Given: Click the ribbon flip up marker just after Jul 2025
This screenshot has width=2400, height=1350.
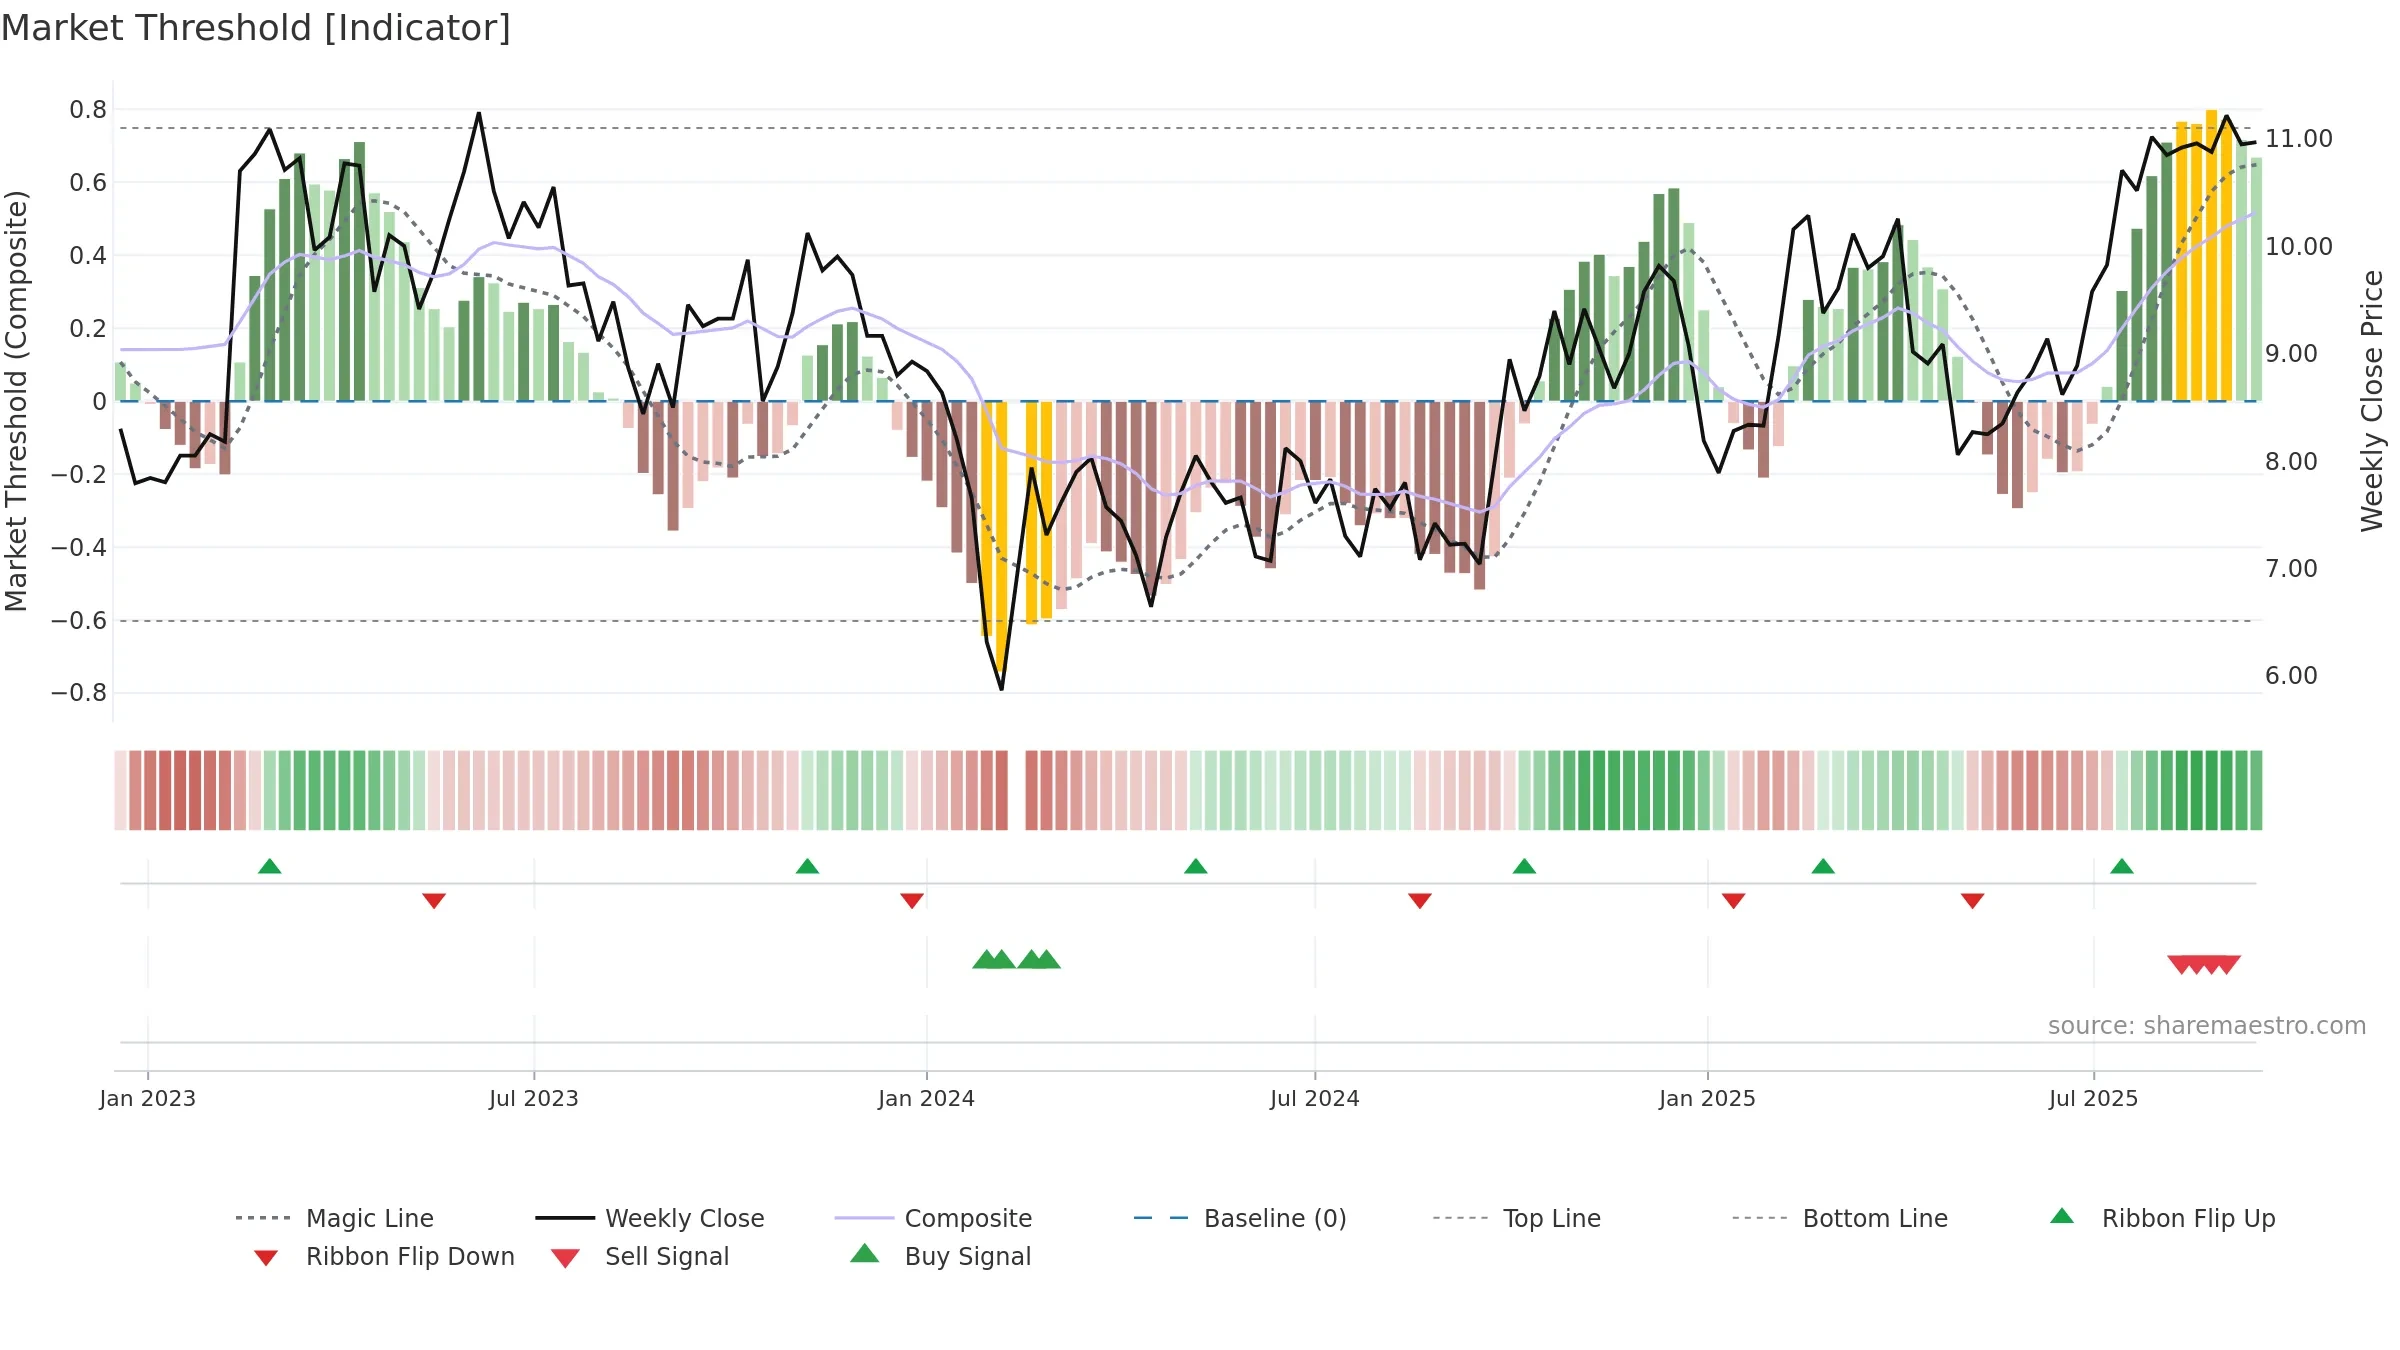Looking at the screenshot, I should (x=2122, y=866).
